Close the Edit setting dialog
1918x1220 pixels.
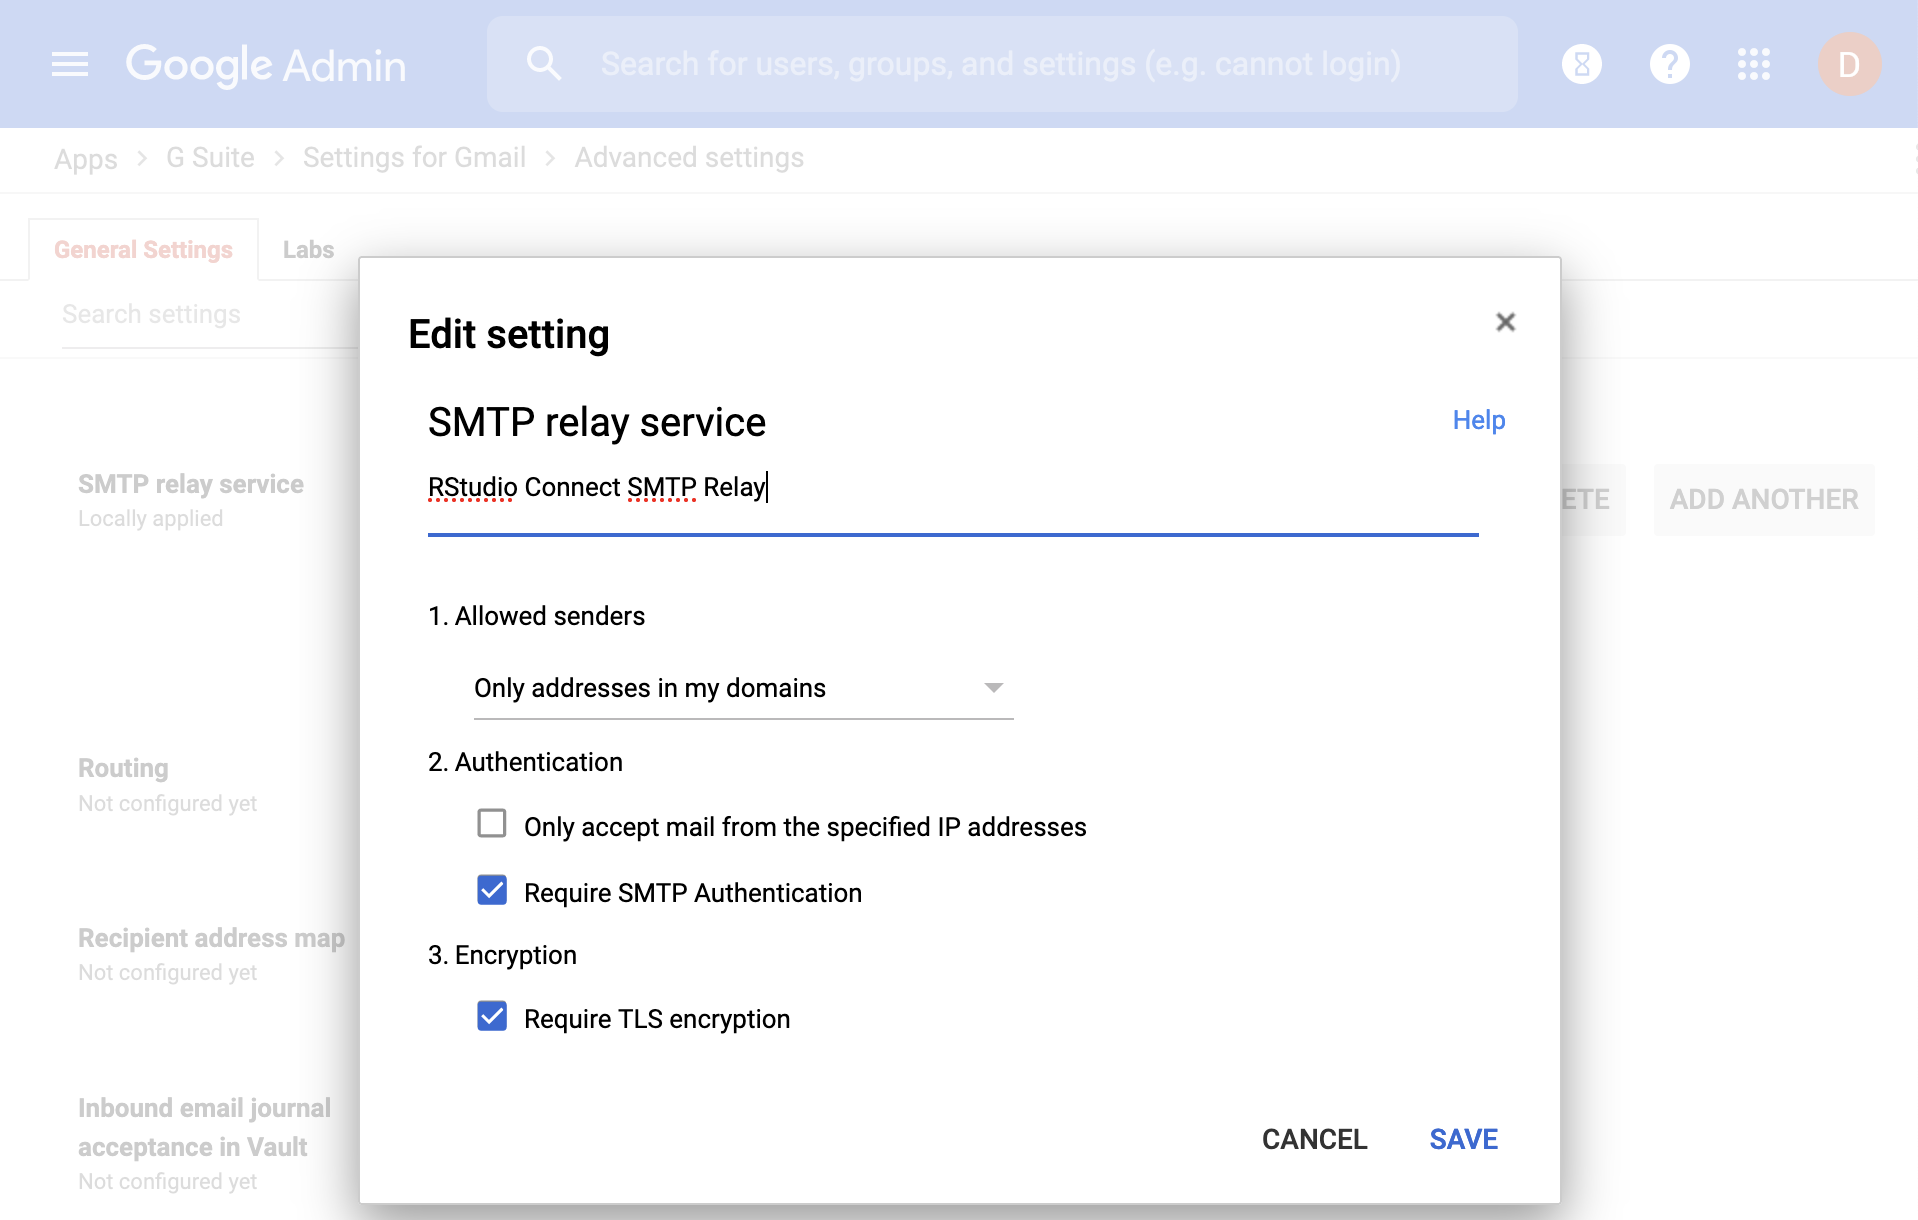tap(1505, 322)
